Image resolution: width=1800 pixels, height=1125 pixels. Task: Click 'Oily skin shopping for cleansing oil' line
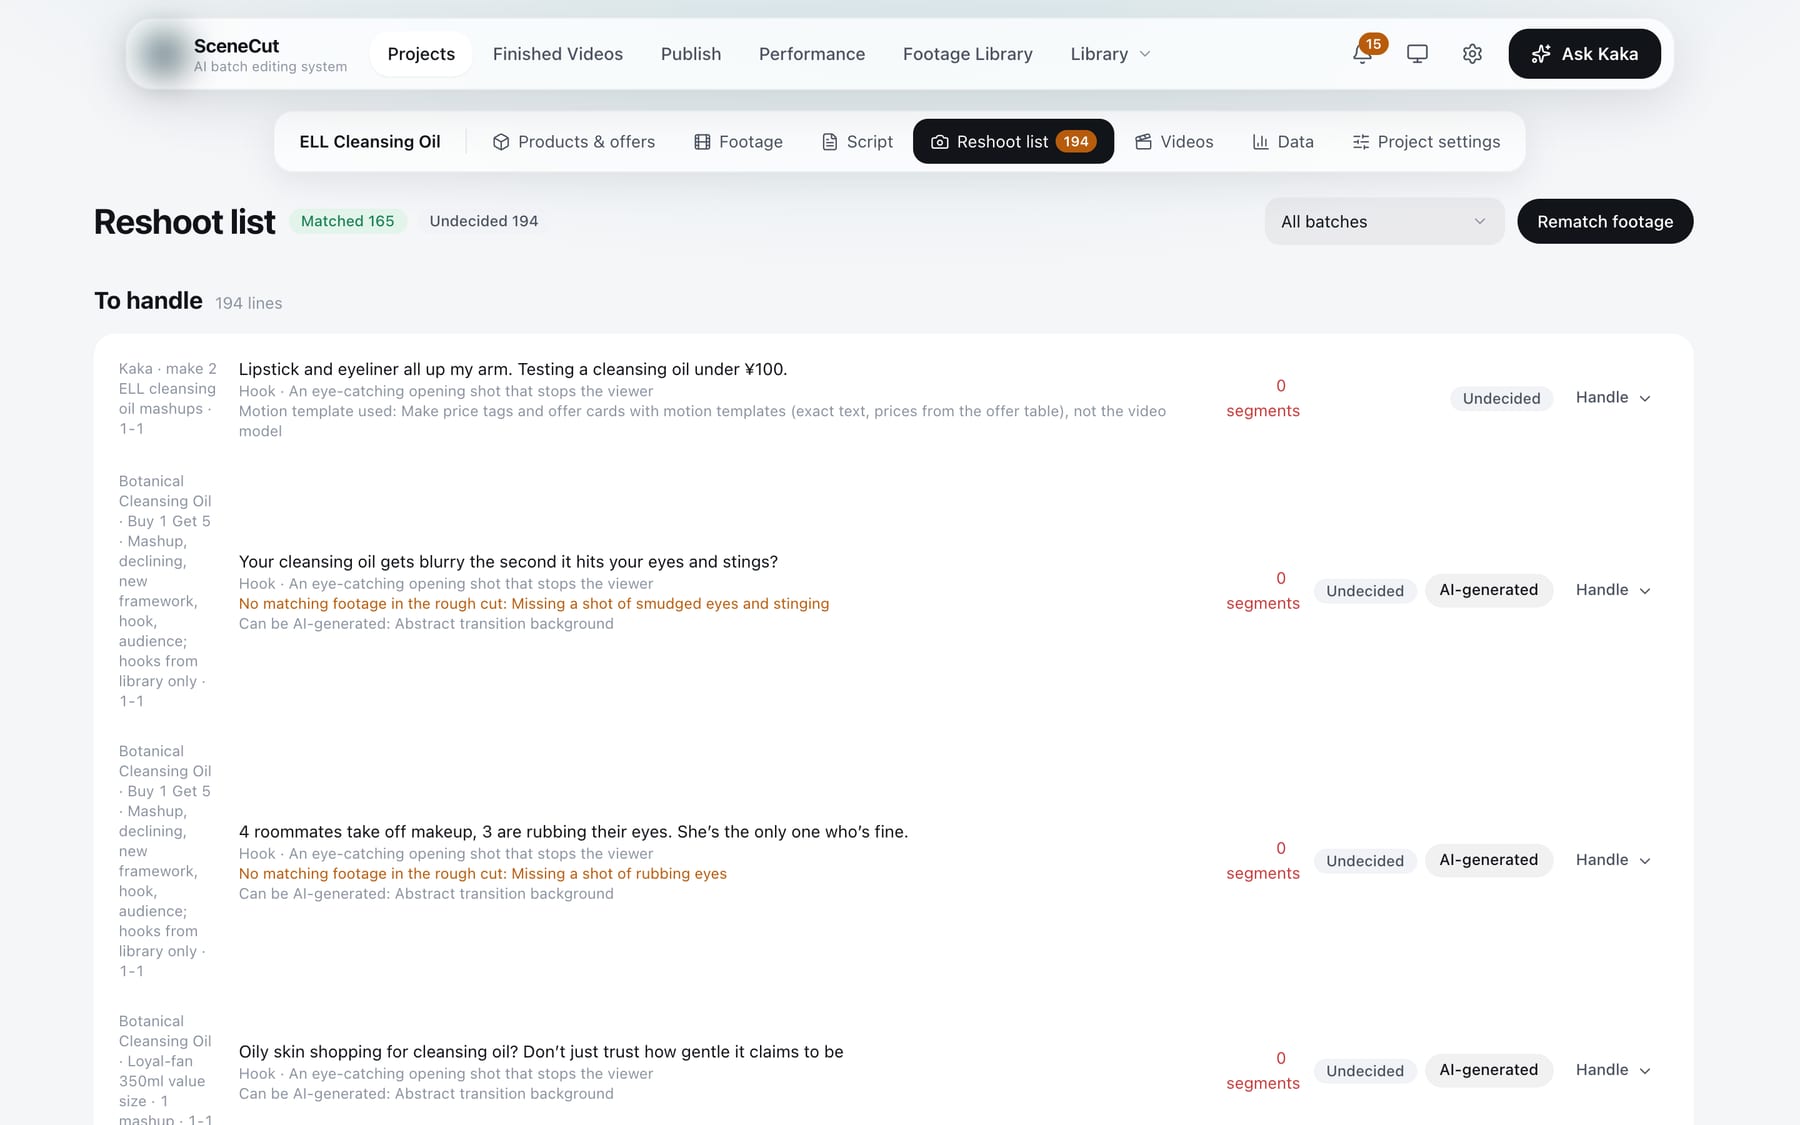coord(541,1052)
